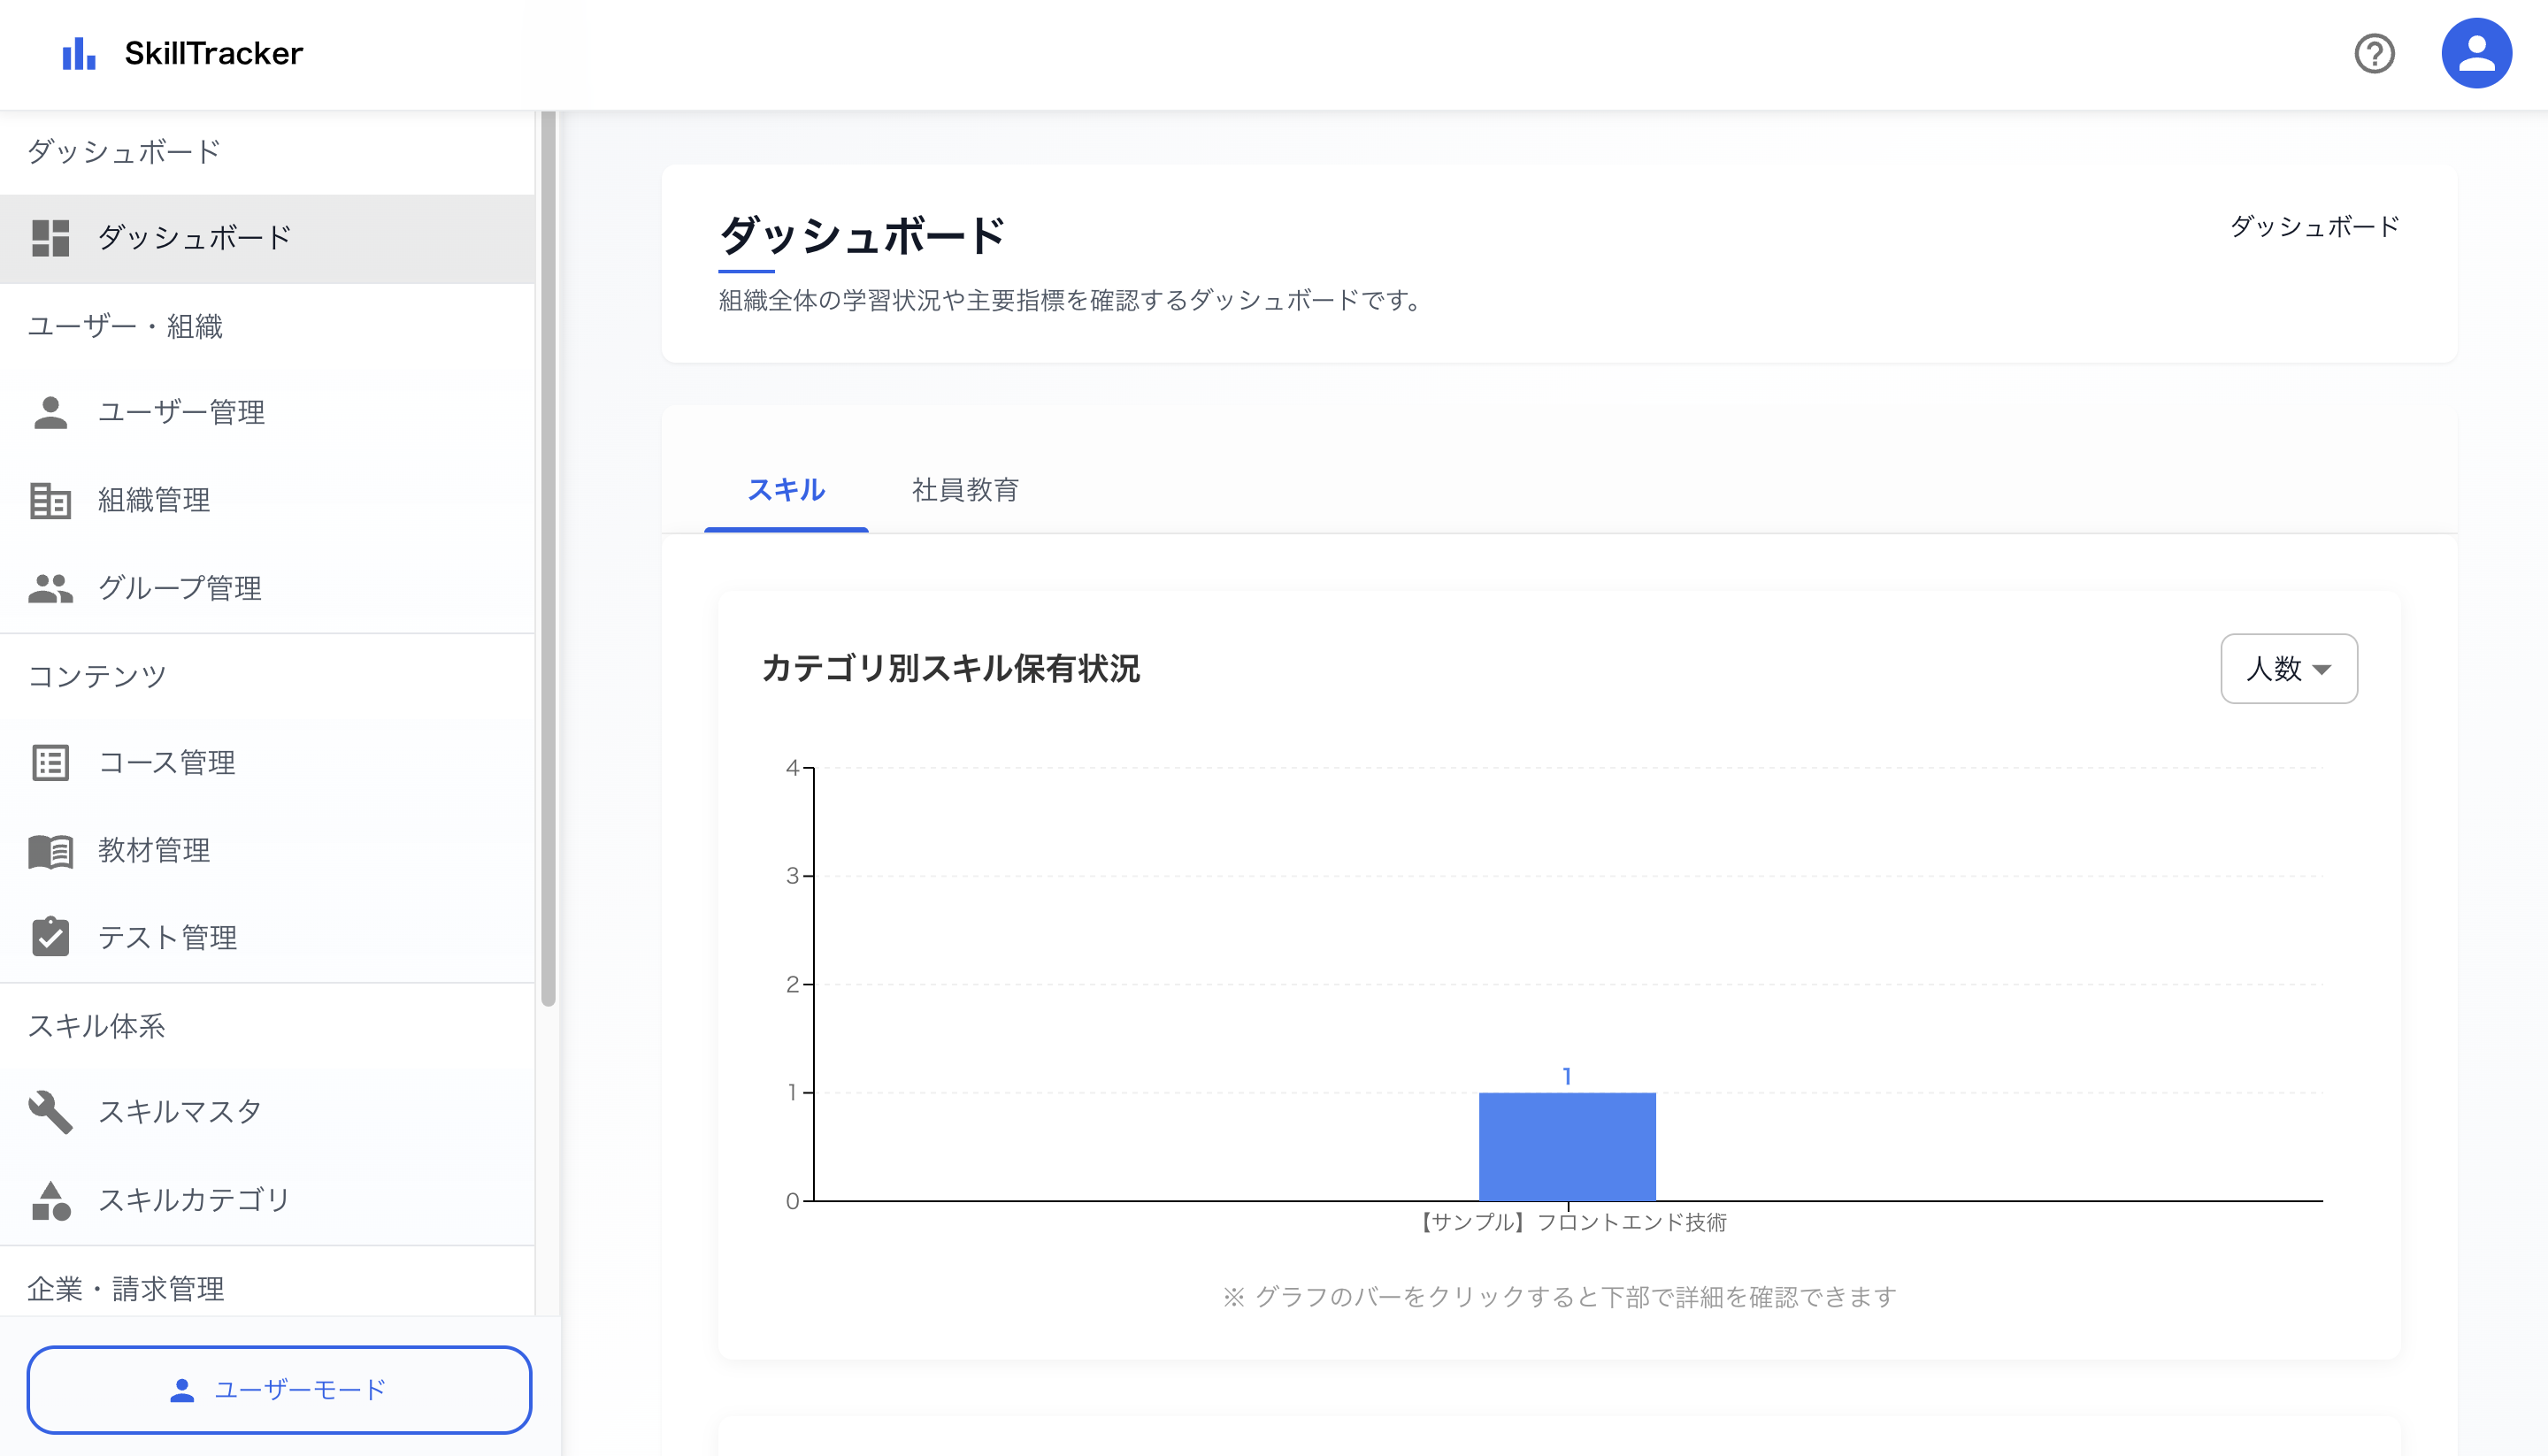The width and height of the screenshot is (2548, 1456).
Task: Click the blue フロントエンド技術 chart bar
Action: (1567, 1146)
